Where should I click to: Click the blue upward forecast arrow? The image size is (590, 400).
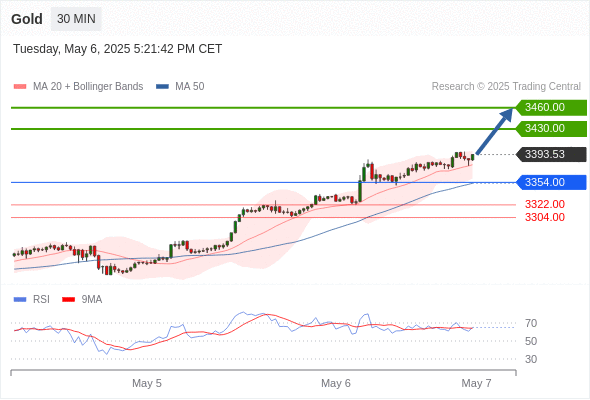(x=494, y=131)
